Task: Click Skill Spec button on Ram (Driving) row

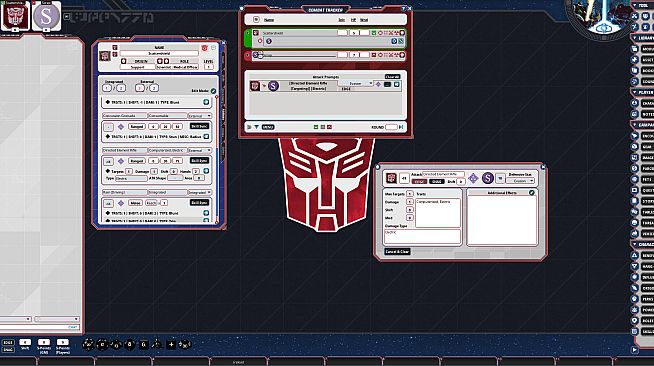Action: tap(199, 203)
